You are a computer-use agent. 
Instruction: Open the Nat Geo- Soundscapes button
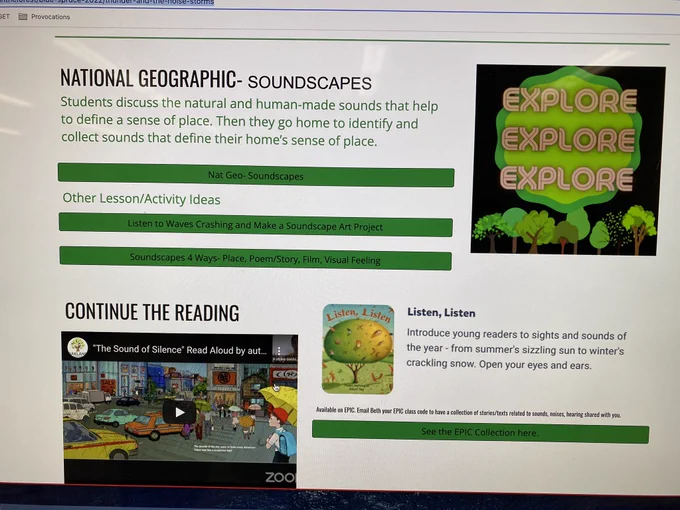click(x=256, y=175)
